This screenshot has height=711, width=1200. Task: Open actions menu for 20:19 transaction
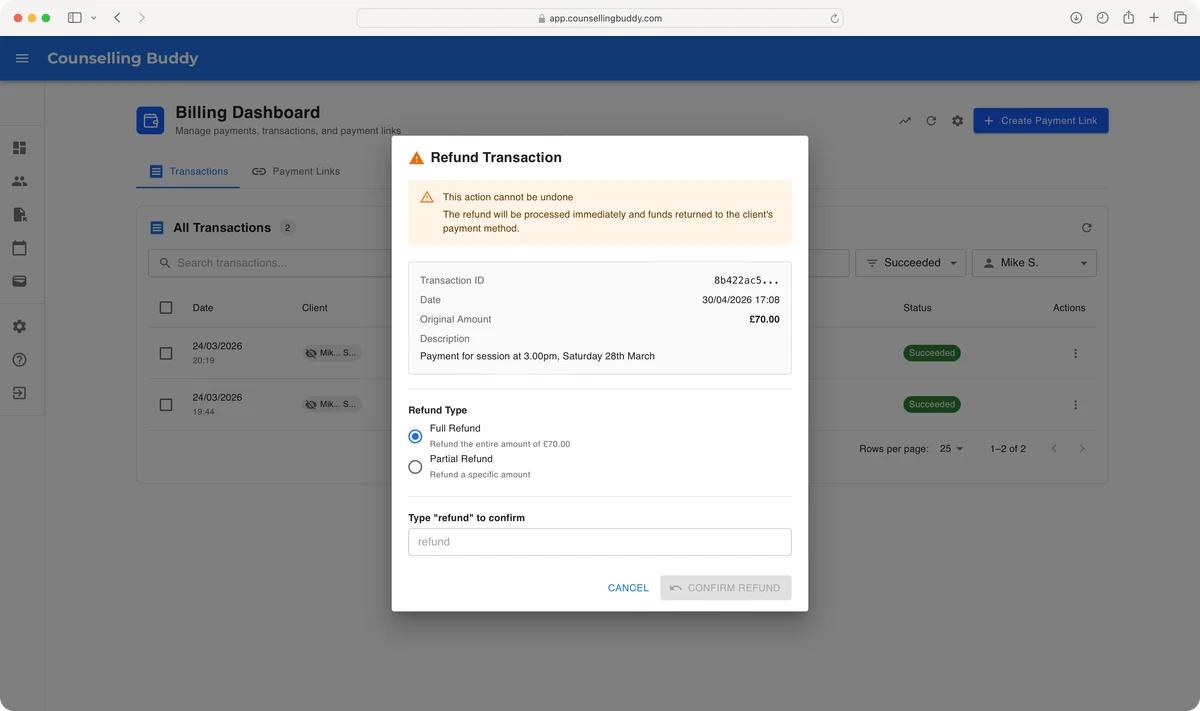[1075, 353]
